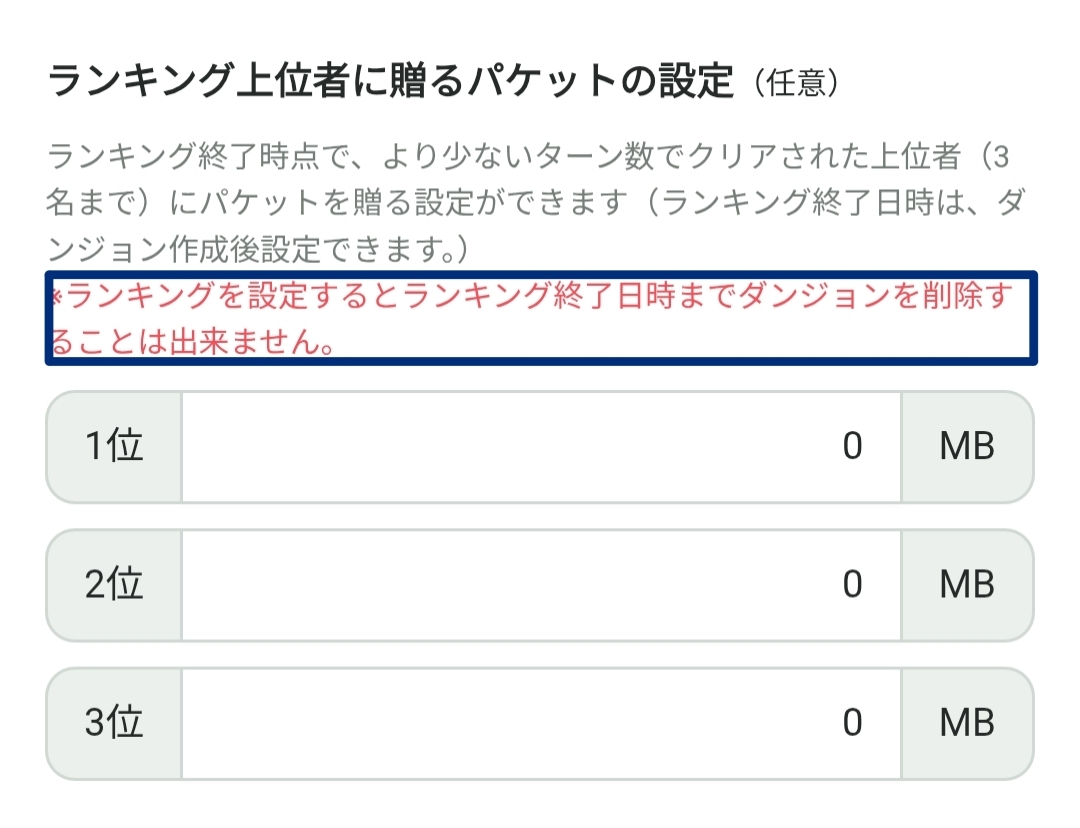Click the 2位 packet amount input field

540,584
